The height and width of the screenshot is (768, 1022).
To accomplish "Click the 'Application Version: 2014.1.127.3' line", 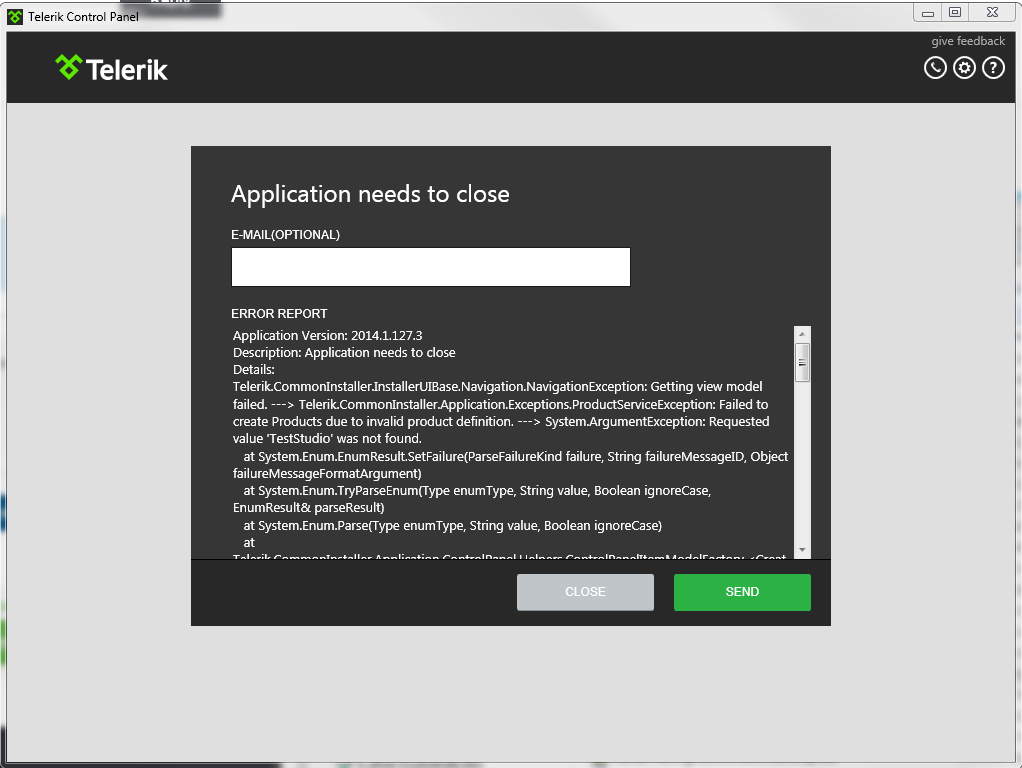I will pyautogui.click(x=328, y=335).
